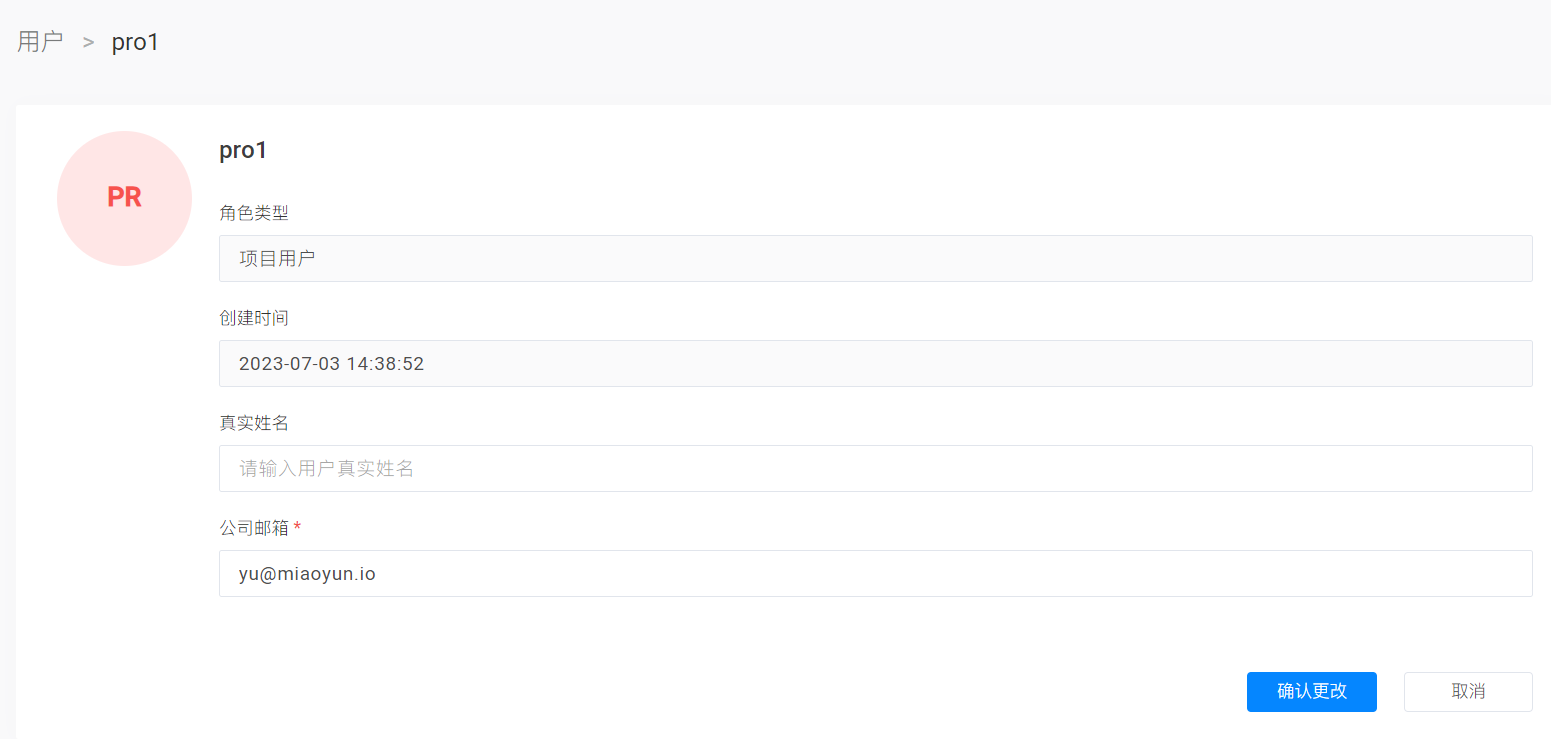
Task: Click the 2023-07-03 14:38:52 timestamp text
Action: click(331, 364)
